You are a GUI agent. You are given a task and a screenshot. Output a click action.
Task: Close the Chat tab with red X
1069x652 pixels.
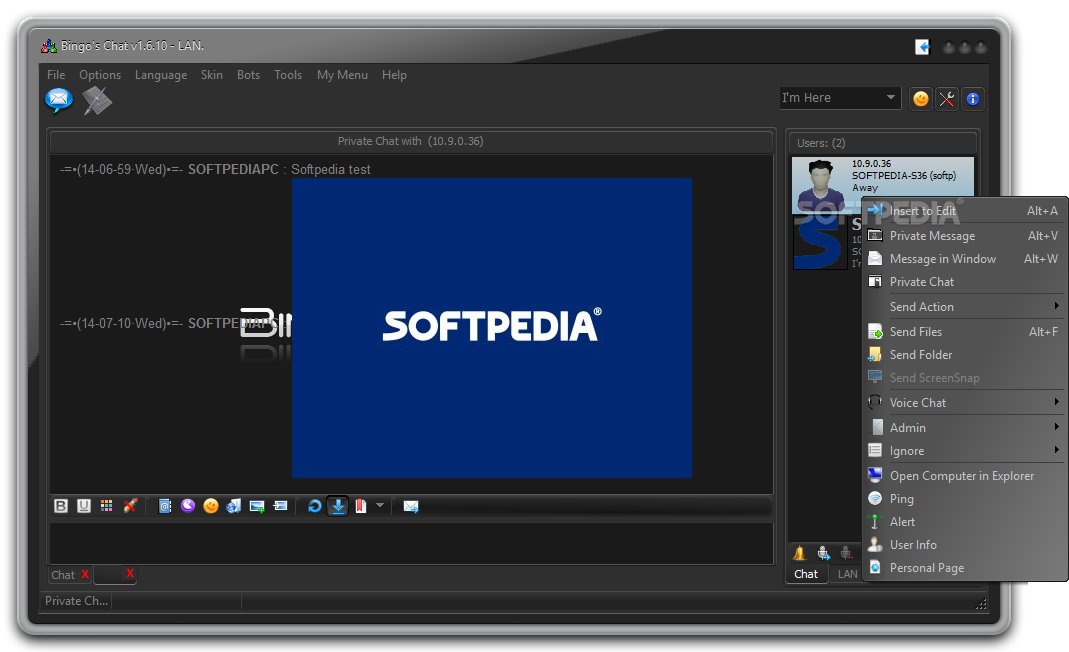85,574
